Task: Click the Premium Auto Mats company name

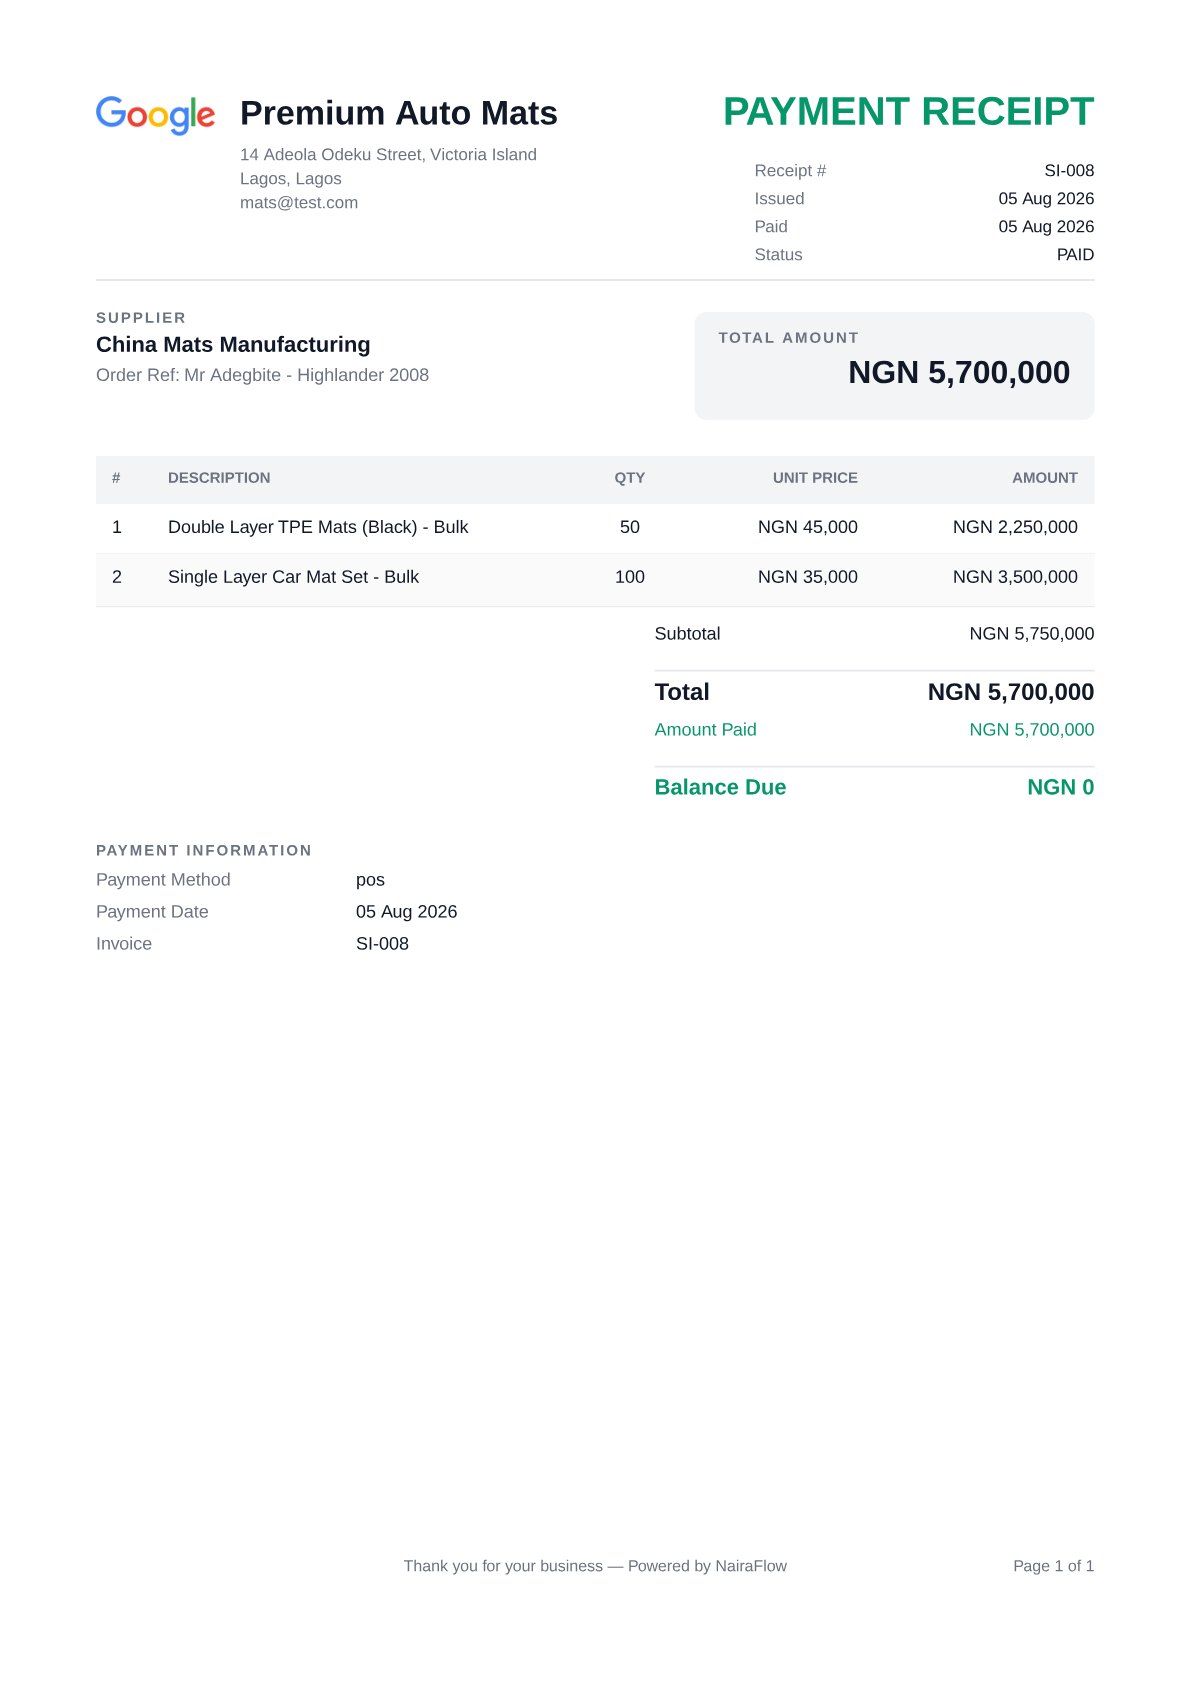Action: point(399,113)
